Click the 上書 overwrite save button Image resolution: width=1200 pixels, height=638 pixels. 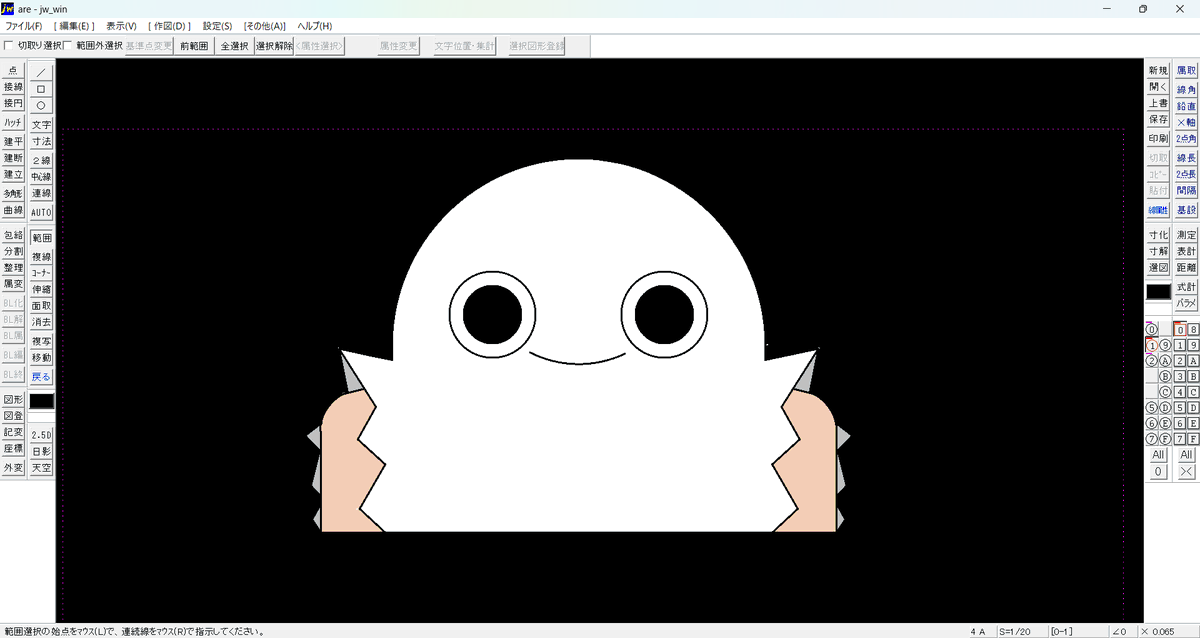[1158, 104]
